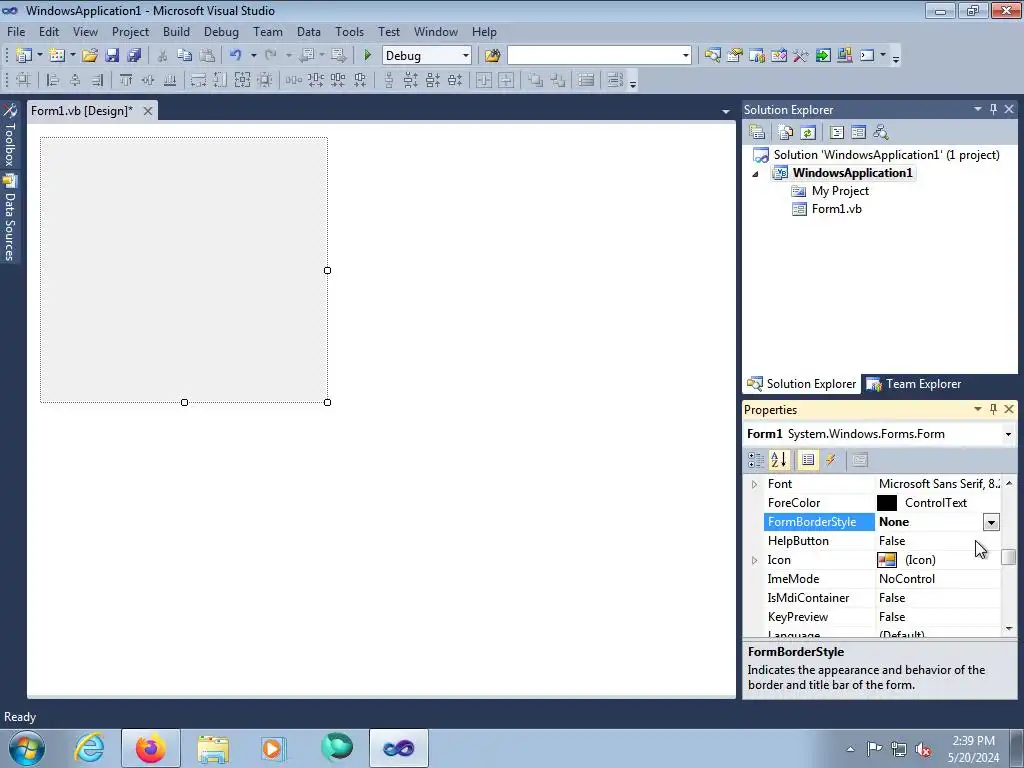Open the Tools menu
The width and height of the screenshot is (1024, 768).
tap(349, 32)
